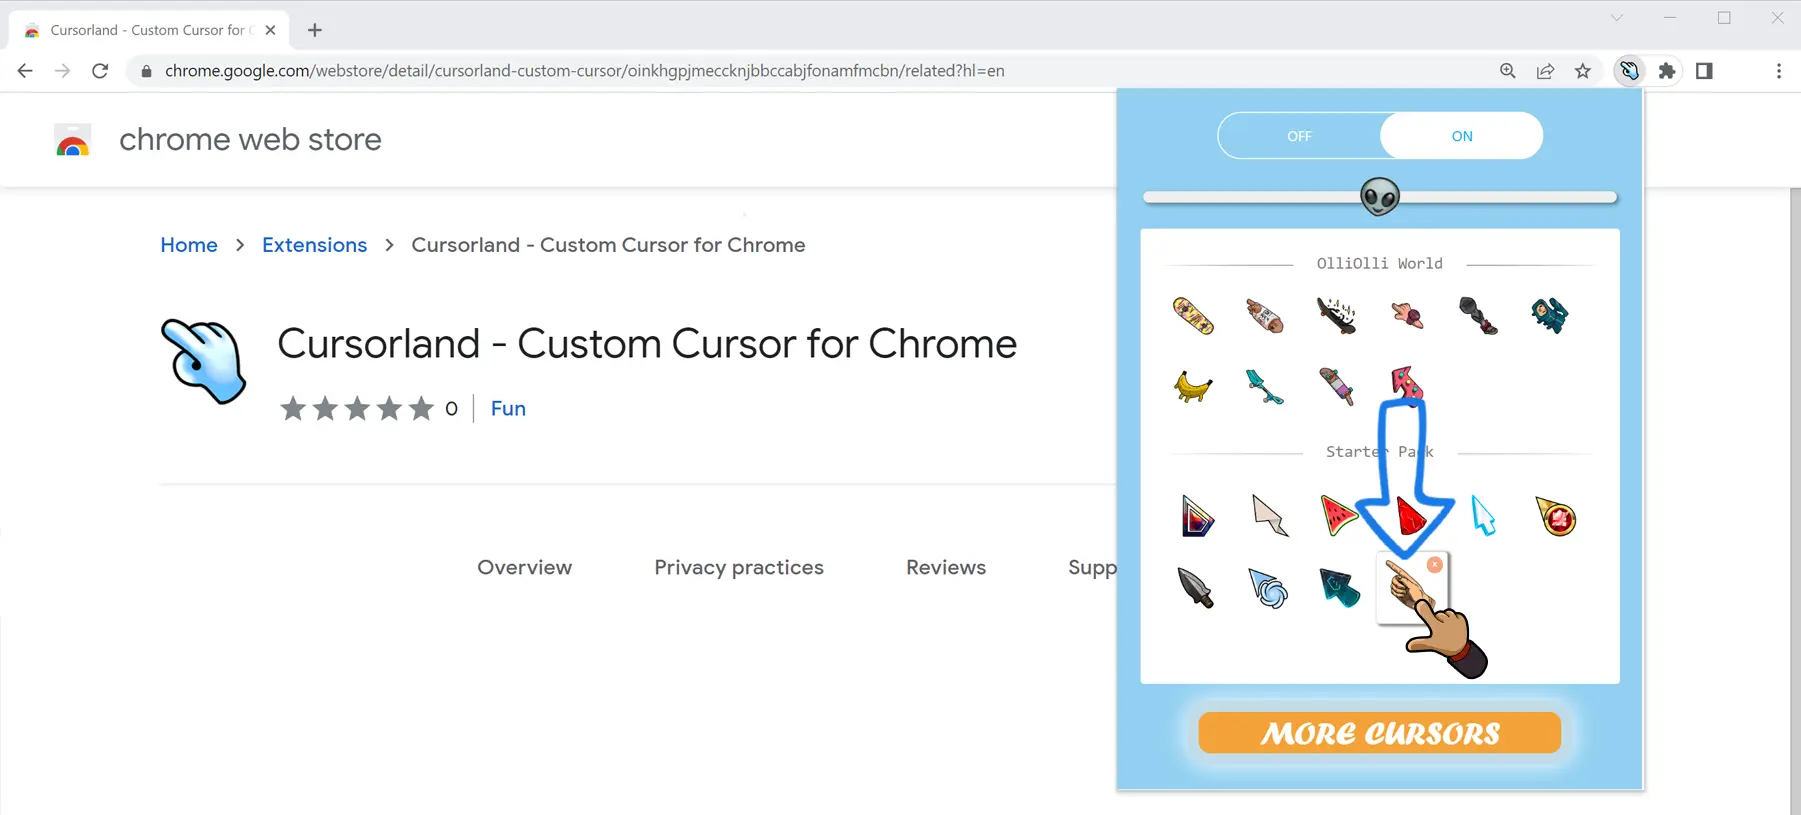Choose the pink dotted arrow cursor
Image resolution: width=1801 pixels, height=815 pixels.
1406,383
